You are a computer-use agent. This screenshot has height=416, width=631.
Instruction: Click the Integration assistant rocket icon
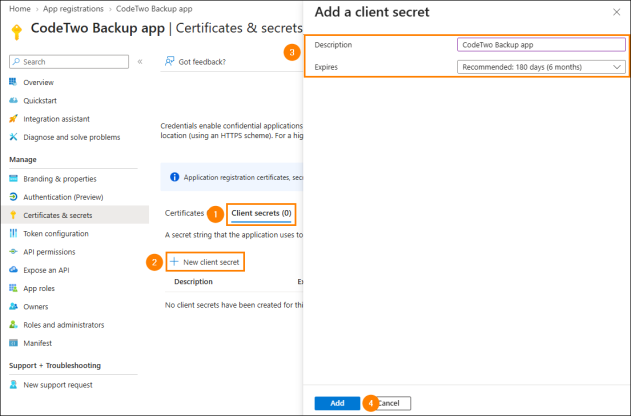[13, 119]
